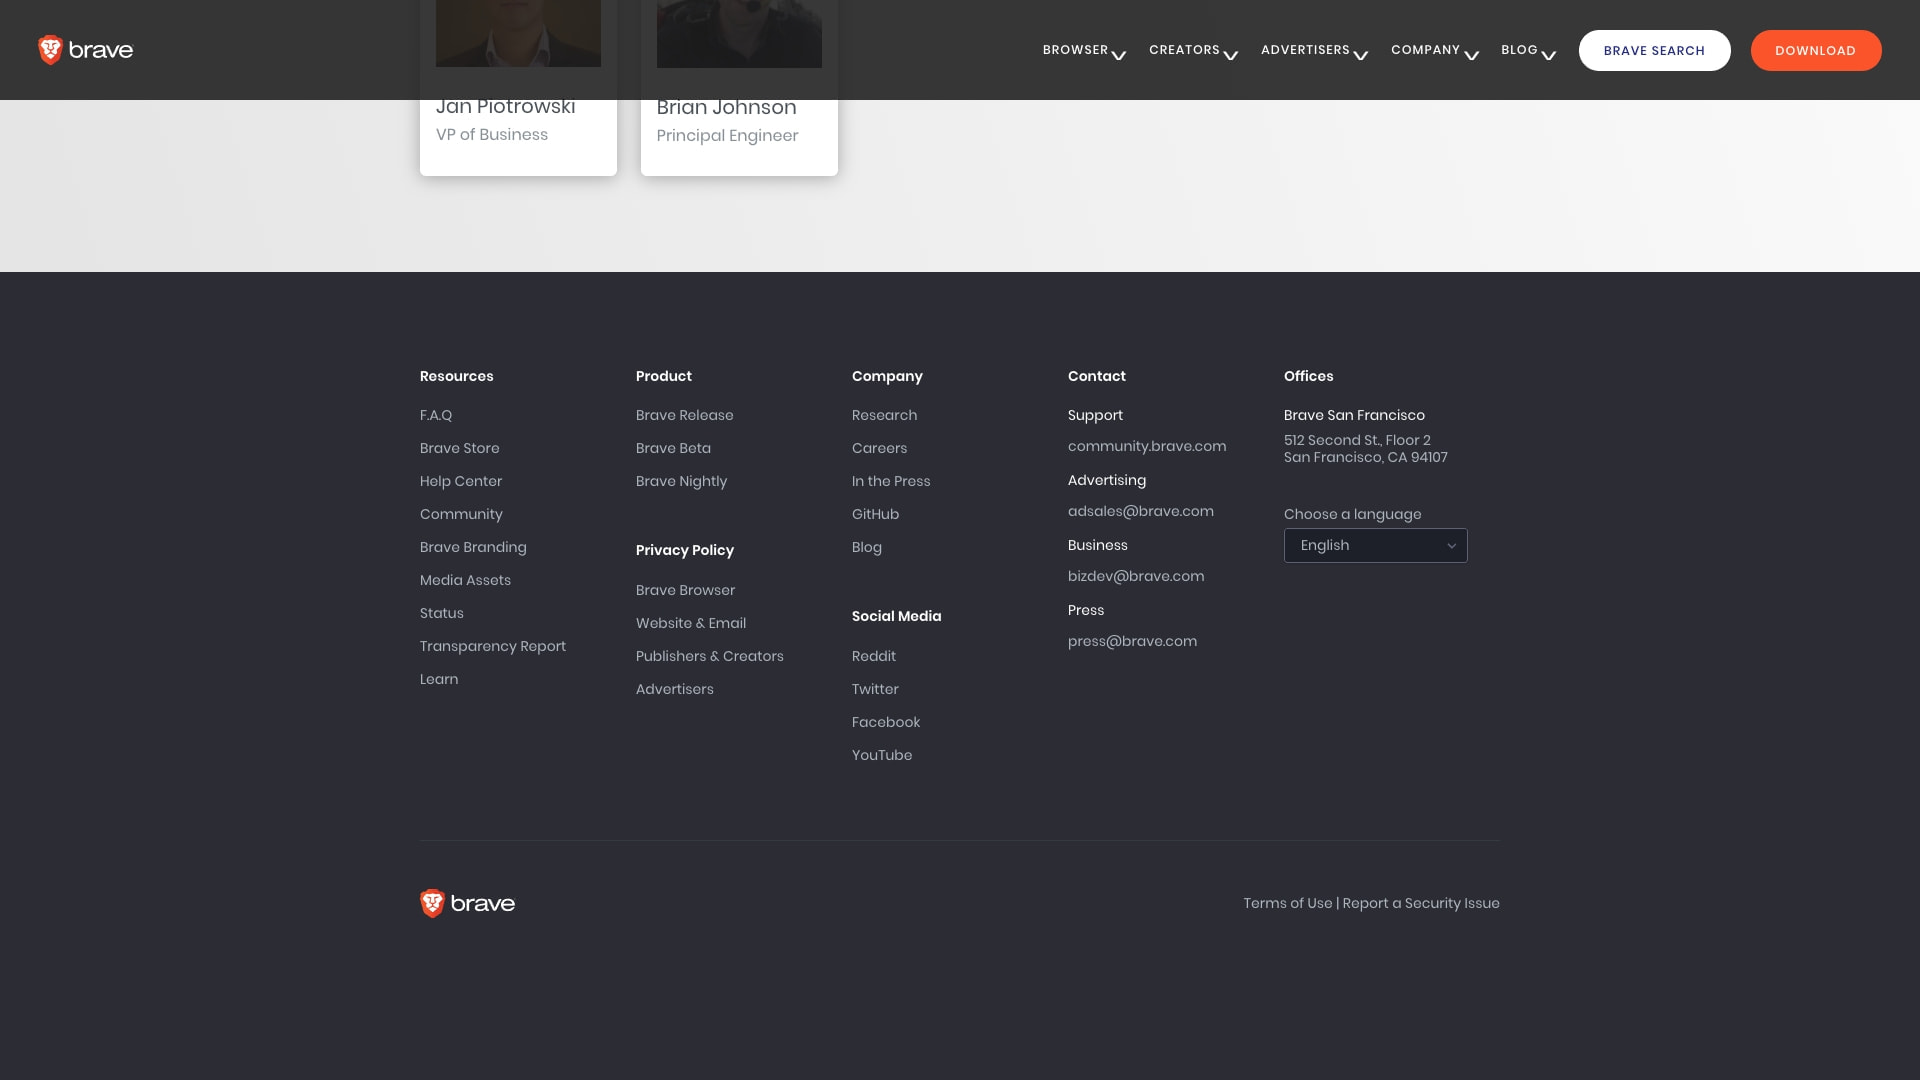Open Media Assets link

pos(465,580)
